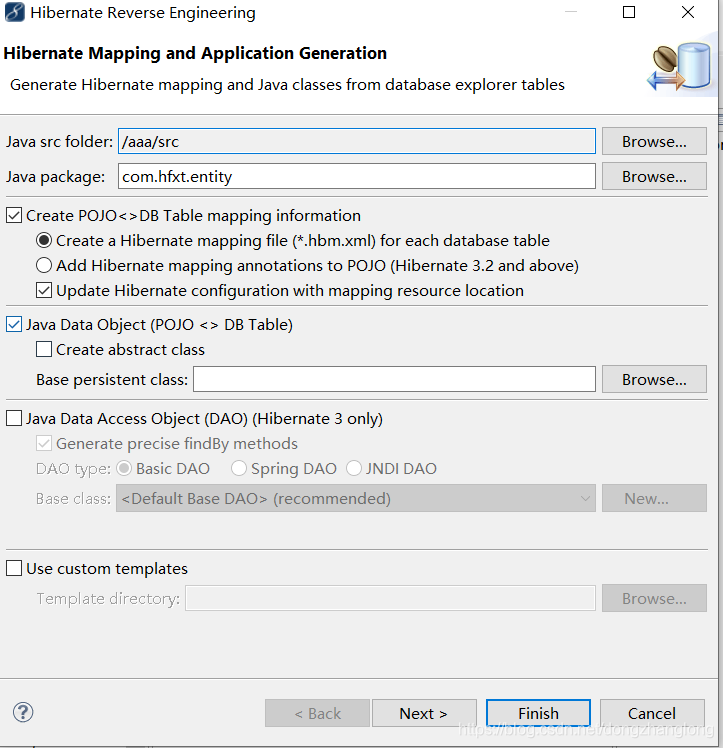
Task: Browse for Base persistent class
Action: [x=654, y=379]
